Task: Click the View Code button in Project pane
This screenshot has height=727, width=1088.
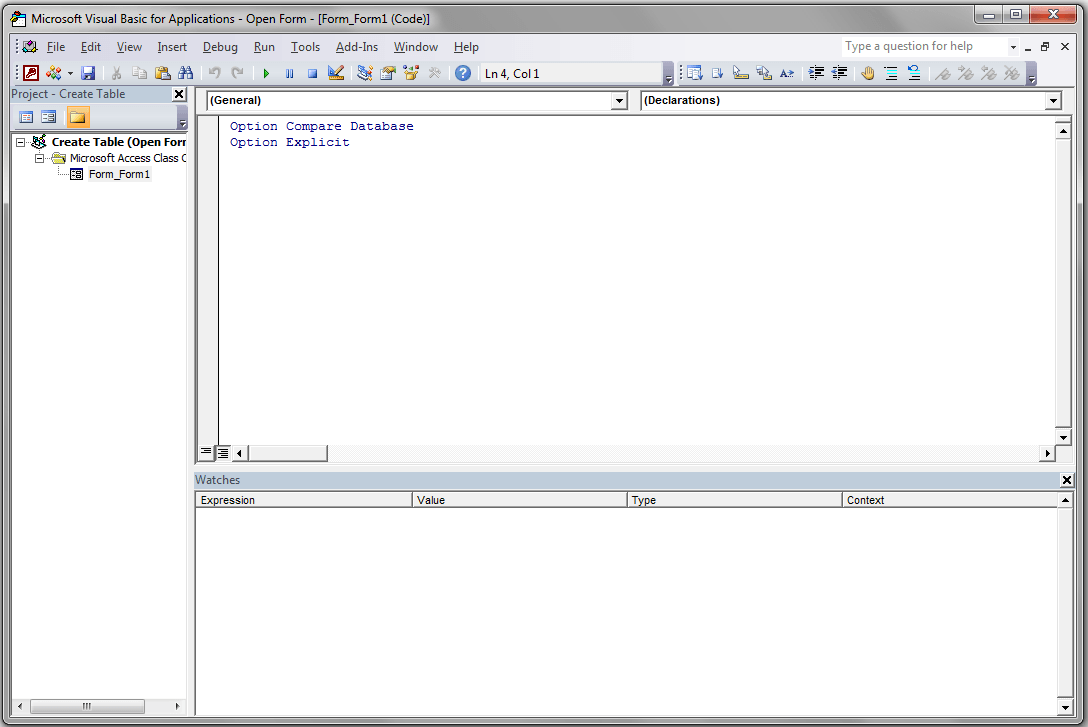Action: [x=26, y=117]
